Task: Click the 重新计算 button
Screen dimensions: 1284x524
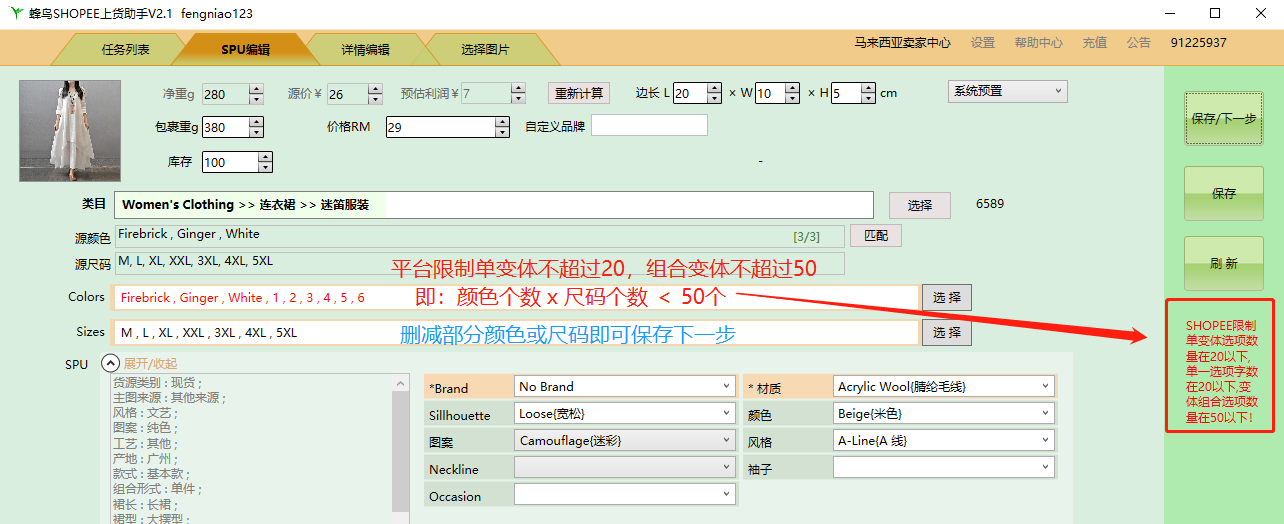Action: [579, 93]
